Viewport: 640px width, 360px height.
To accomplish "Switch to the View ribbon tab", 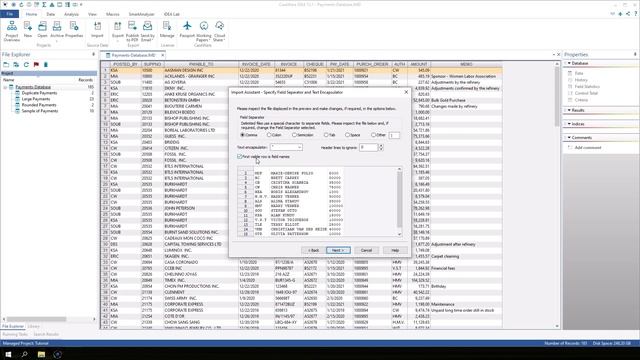I will (x=92, y=14).
